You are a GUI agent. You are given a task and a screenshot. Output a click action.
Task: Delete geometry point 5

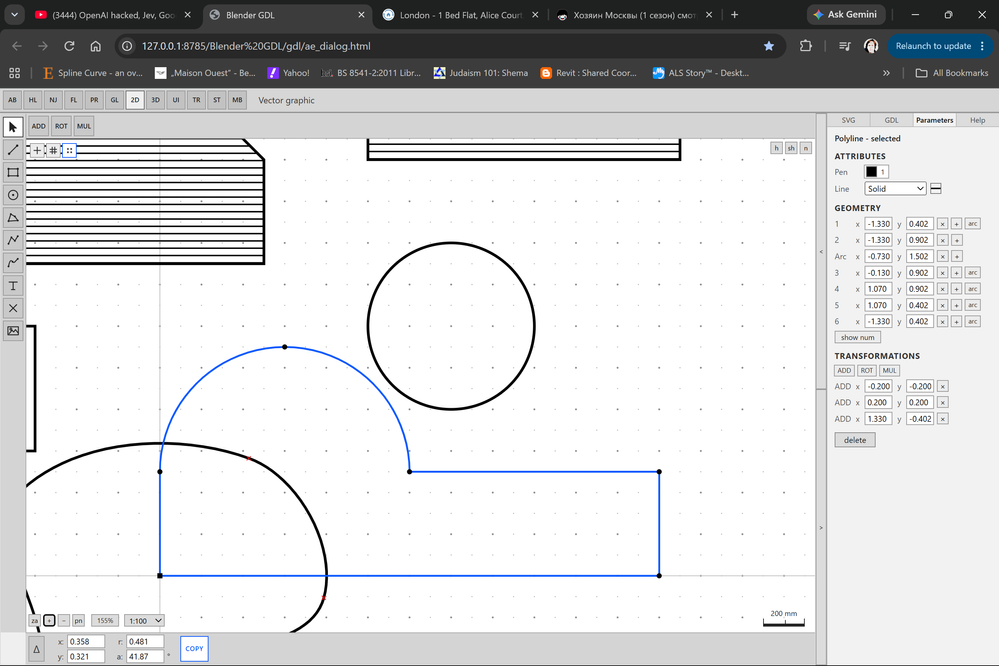coord(942,305)
